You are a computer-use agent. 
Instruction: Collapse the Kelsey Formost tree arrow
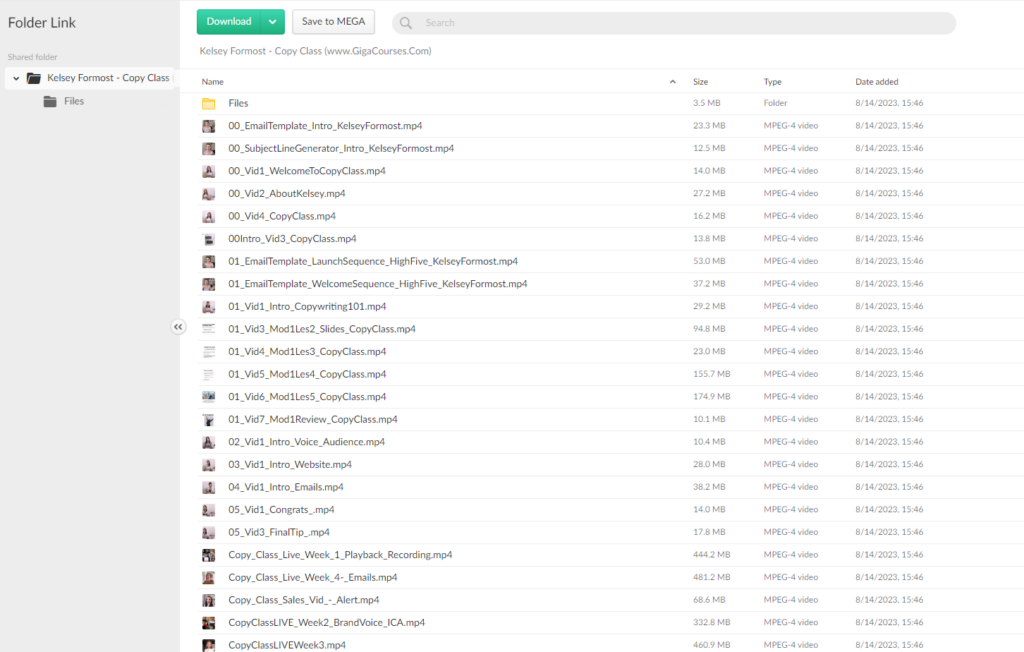tap(16, 78)
